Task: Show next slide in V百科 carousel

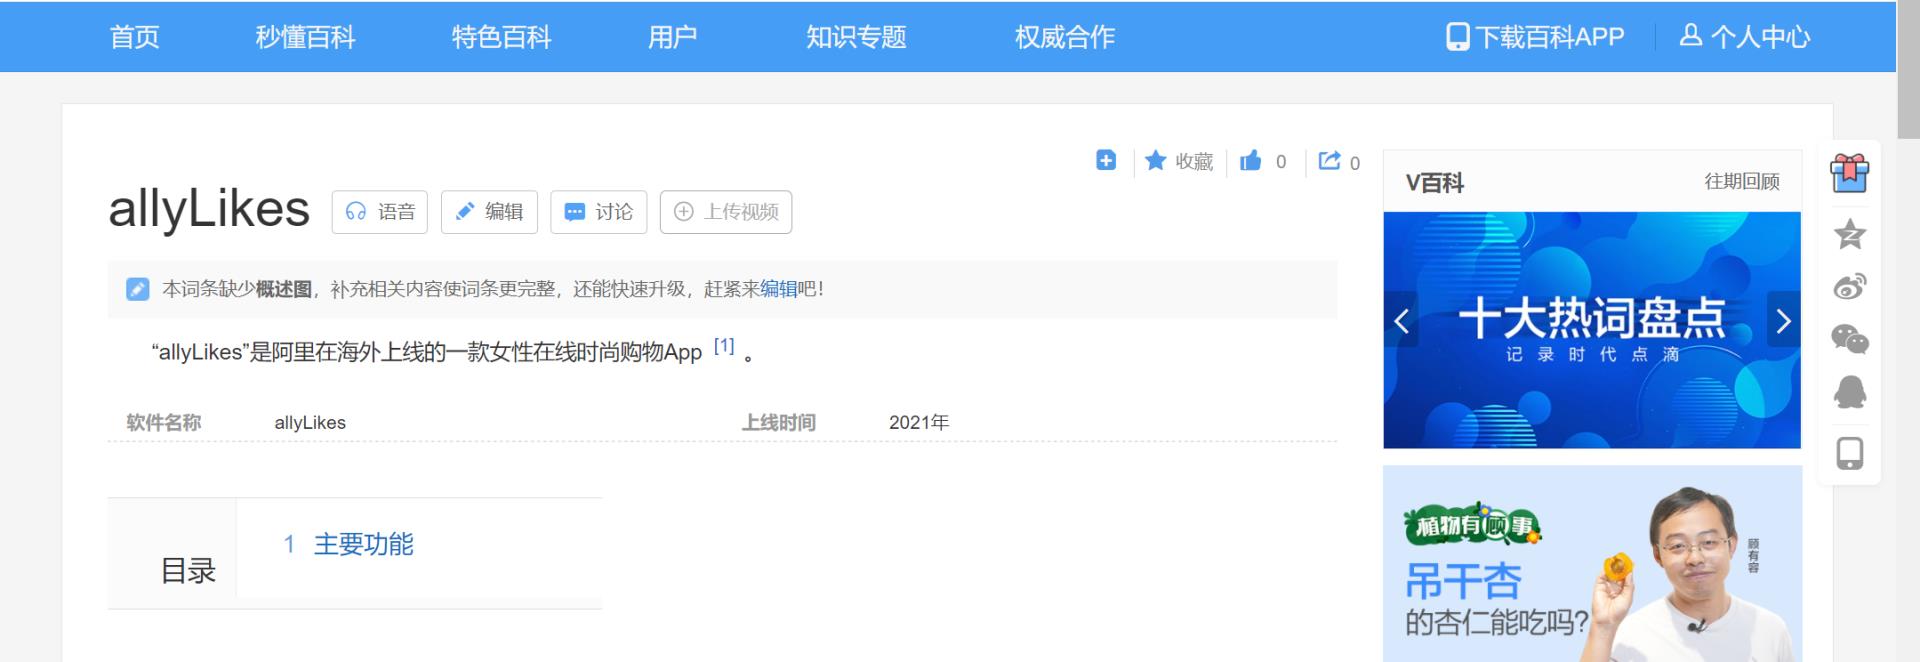Action: 1783,321
